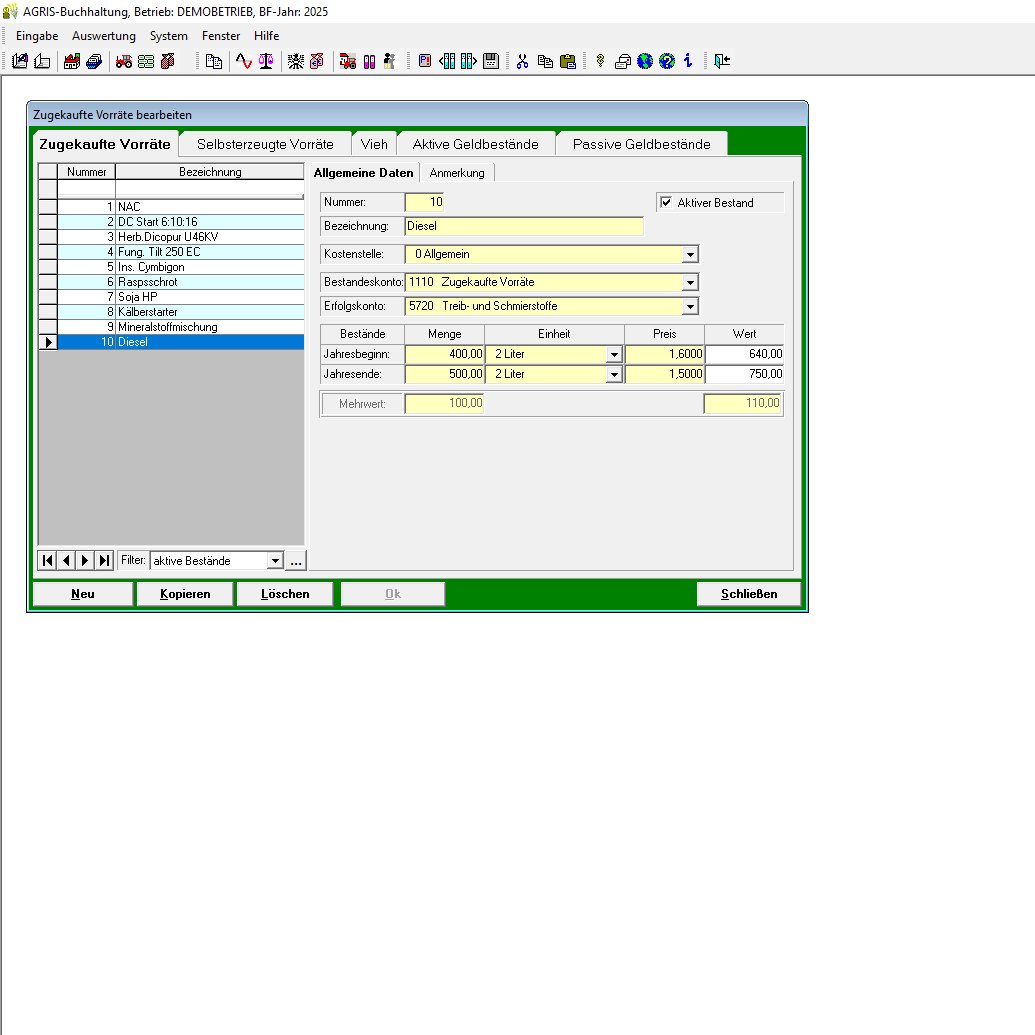Click the red wave curve icon

click(243, 61)
